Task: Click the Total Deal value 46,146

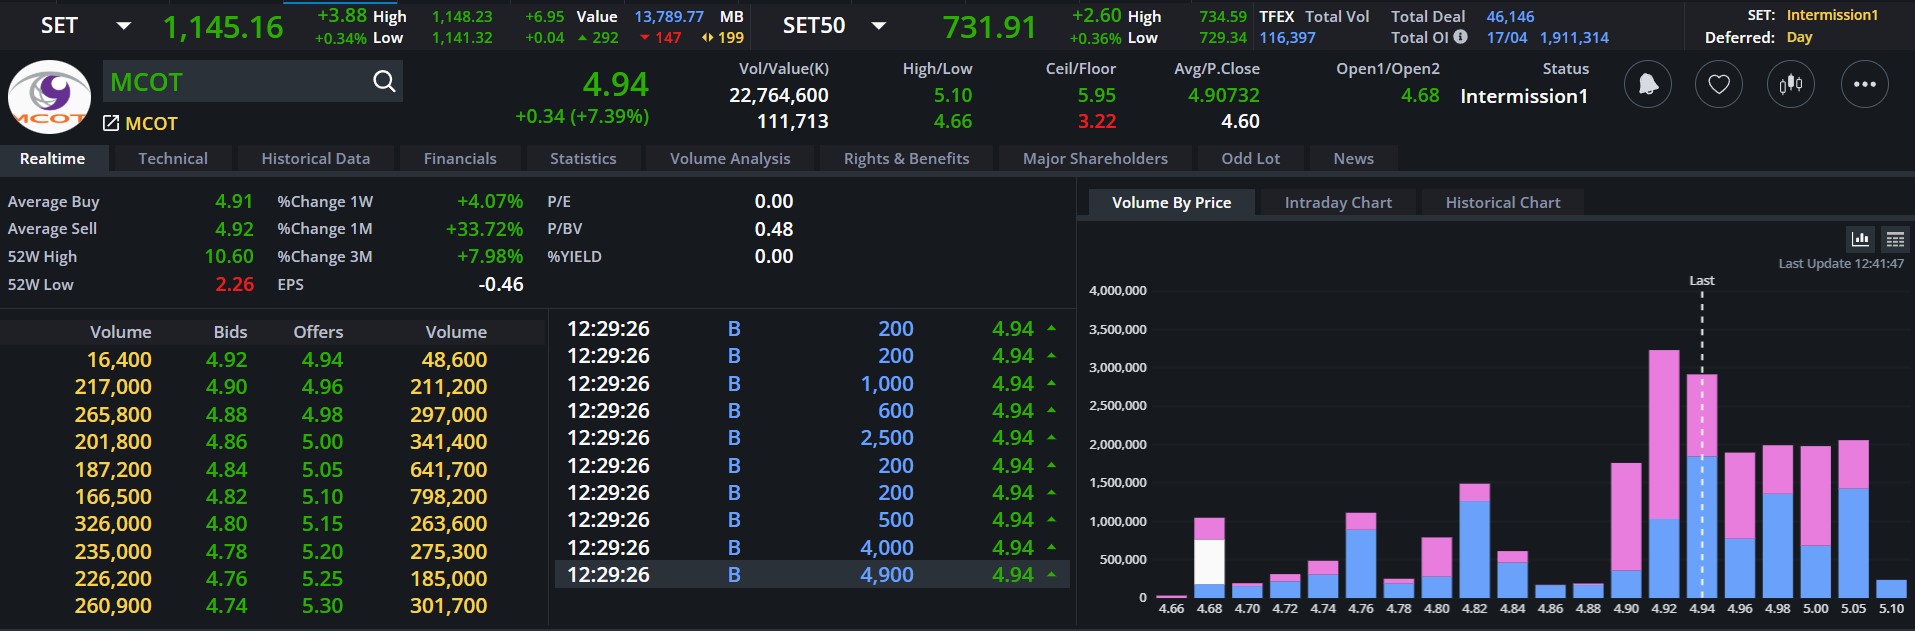Action: [x=1510, y=16]
